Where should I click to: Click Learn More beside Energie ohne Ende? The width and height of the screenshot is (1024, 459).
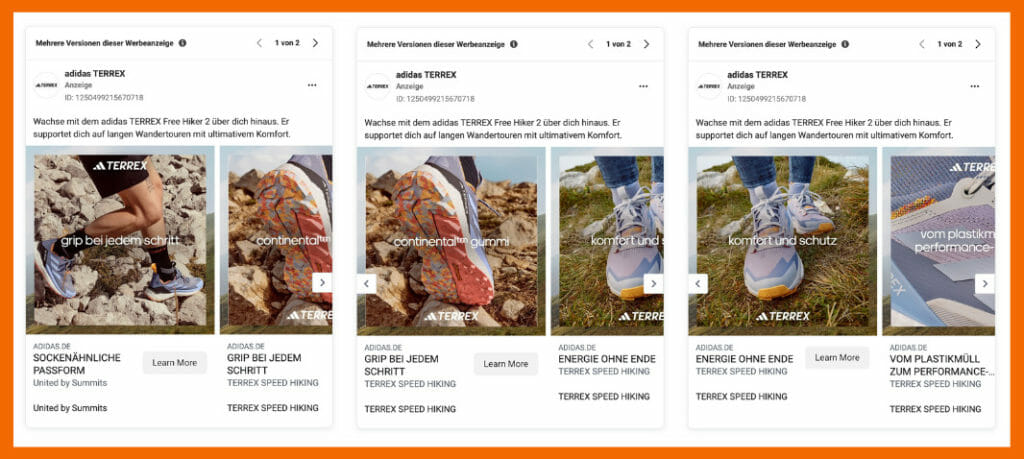(x=837, y=358)
